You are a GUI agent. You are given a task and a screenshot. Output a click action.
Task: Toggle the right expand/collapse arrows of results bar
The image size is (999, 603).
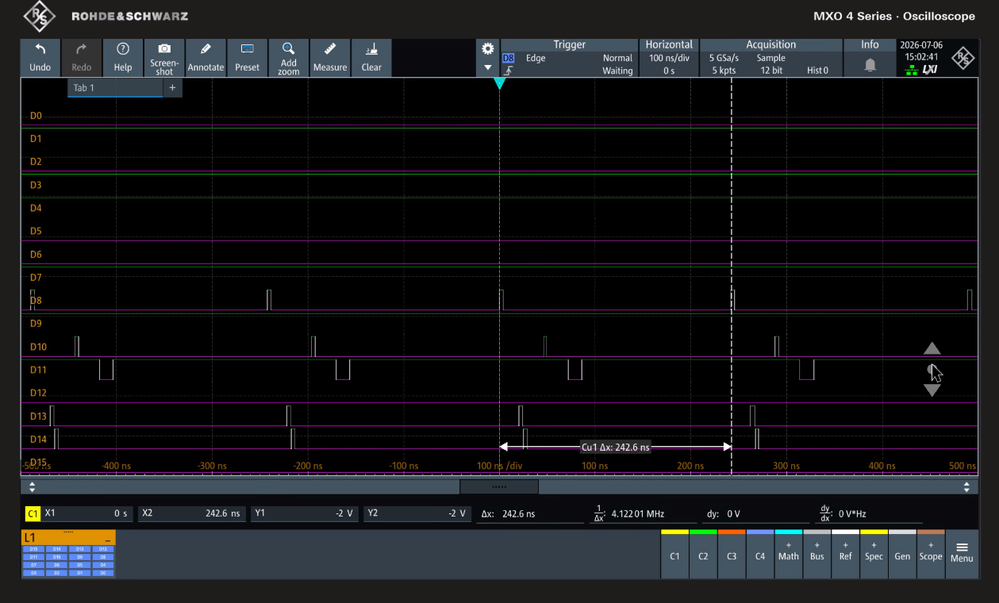tap(967, 487)
